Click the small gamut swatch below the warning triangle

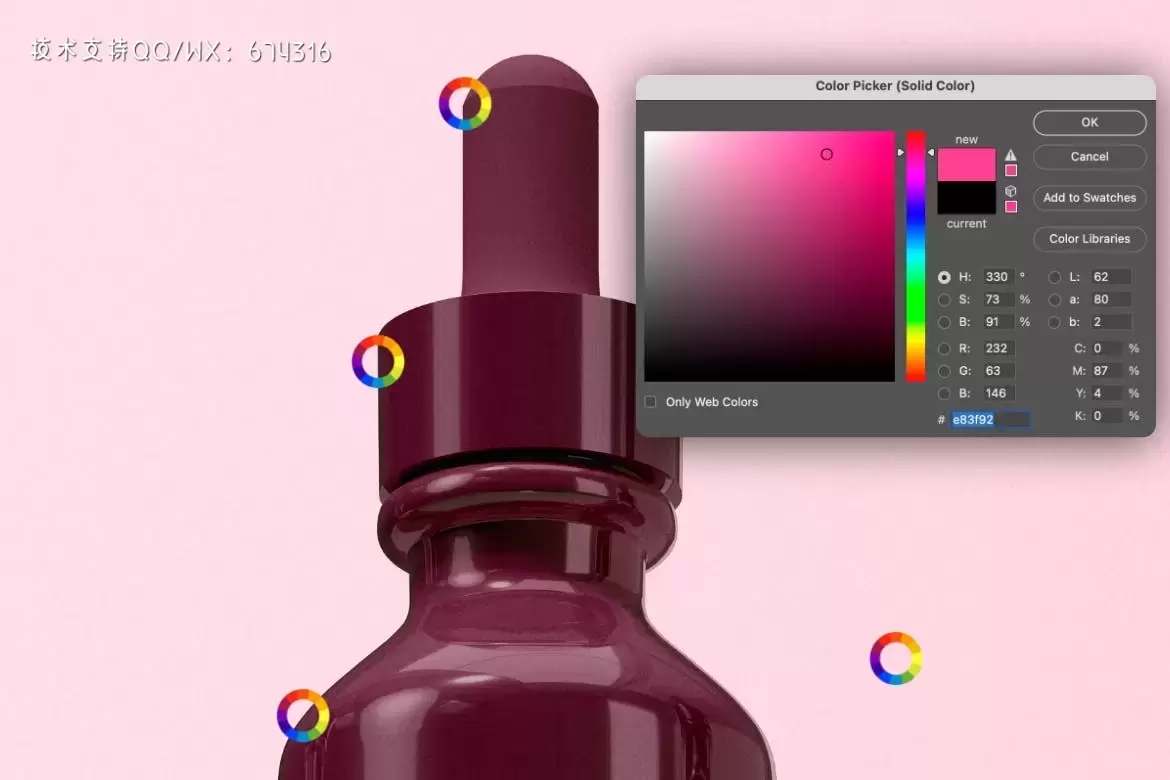point(1011,171)
